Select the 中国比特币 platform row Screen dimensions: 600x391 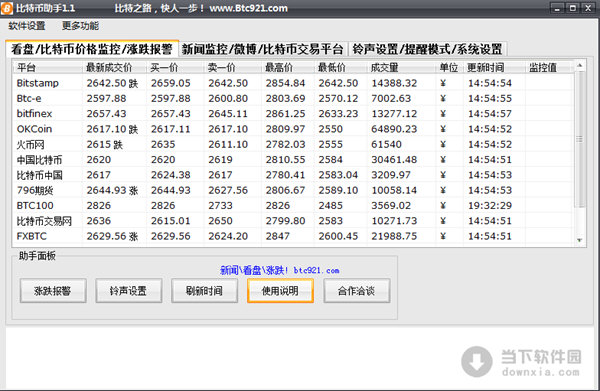click(x=293, y=160)
